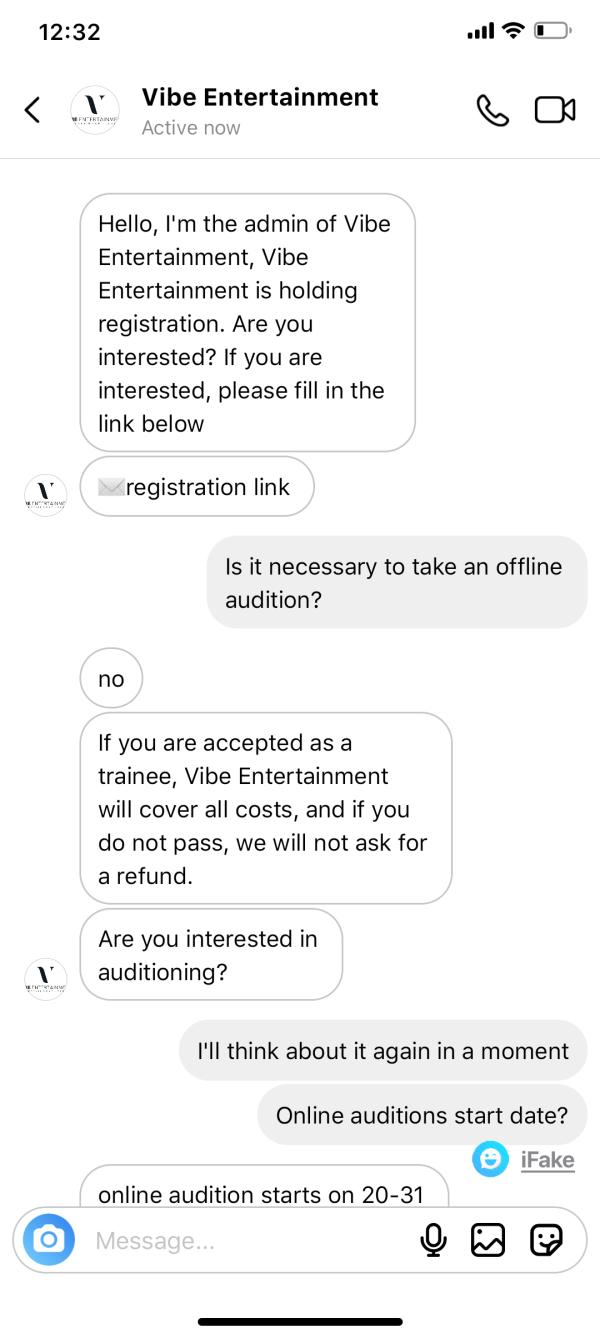Tap the avatar beside 'Are you interested in auditioning?'

45,978
